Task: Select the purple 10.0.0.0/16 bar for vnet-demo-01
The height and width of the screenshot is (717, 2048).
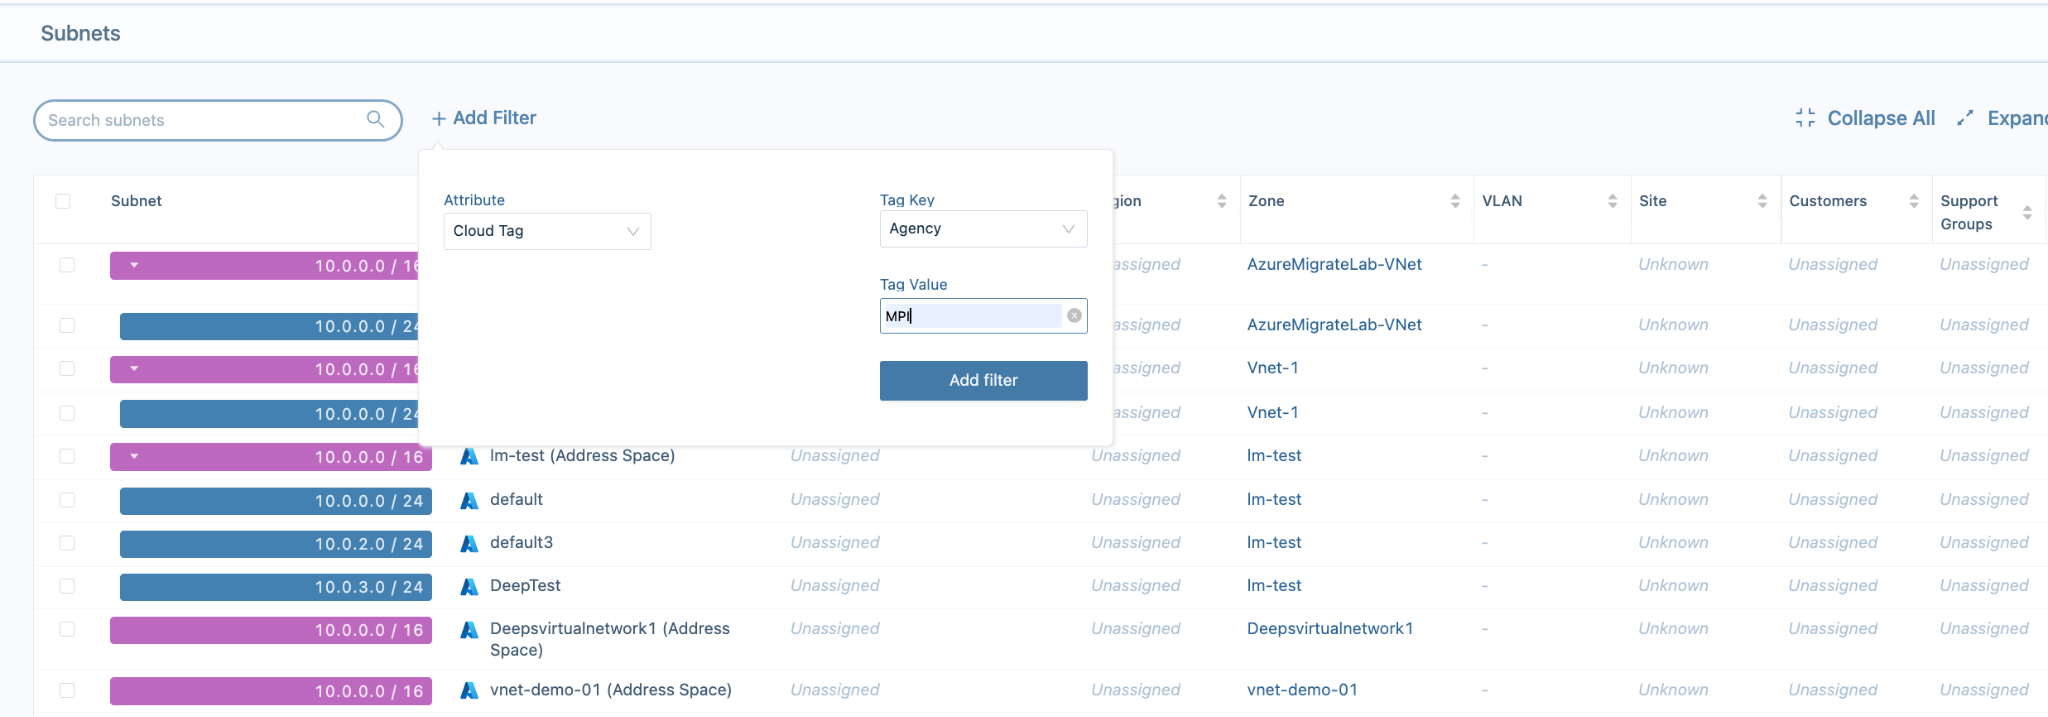Action: (271, 691)
